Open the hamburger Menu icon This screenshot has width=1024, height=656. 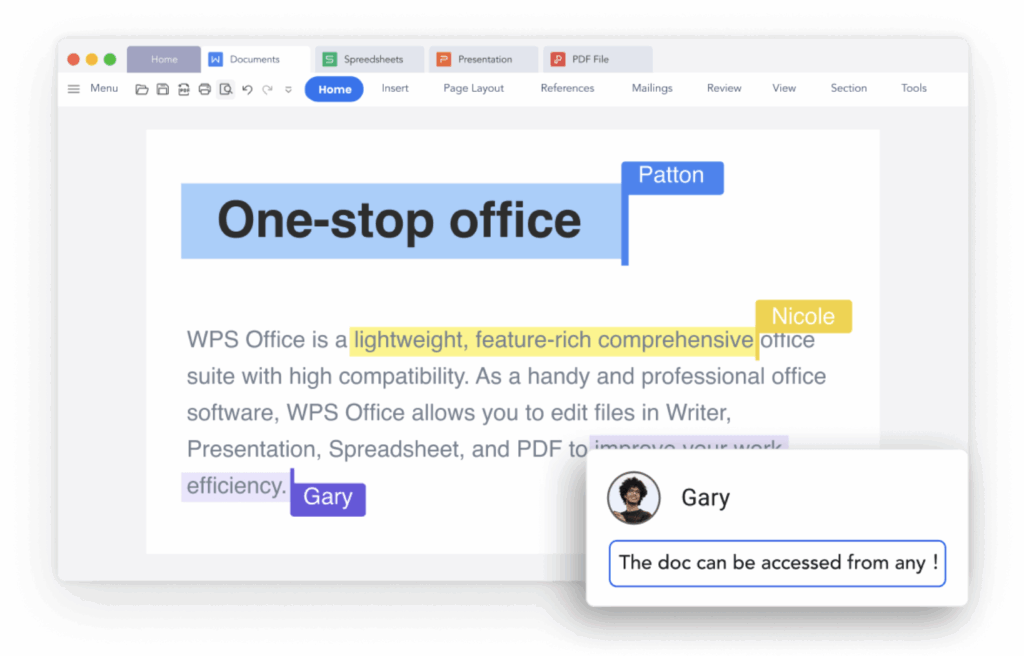[x=74, y=89]
